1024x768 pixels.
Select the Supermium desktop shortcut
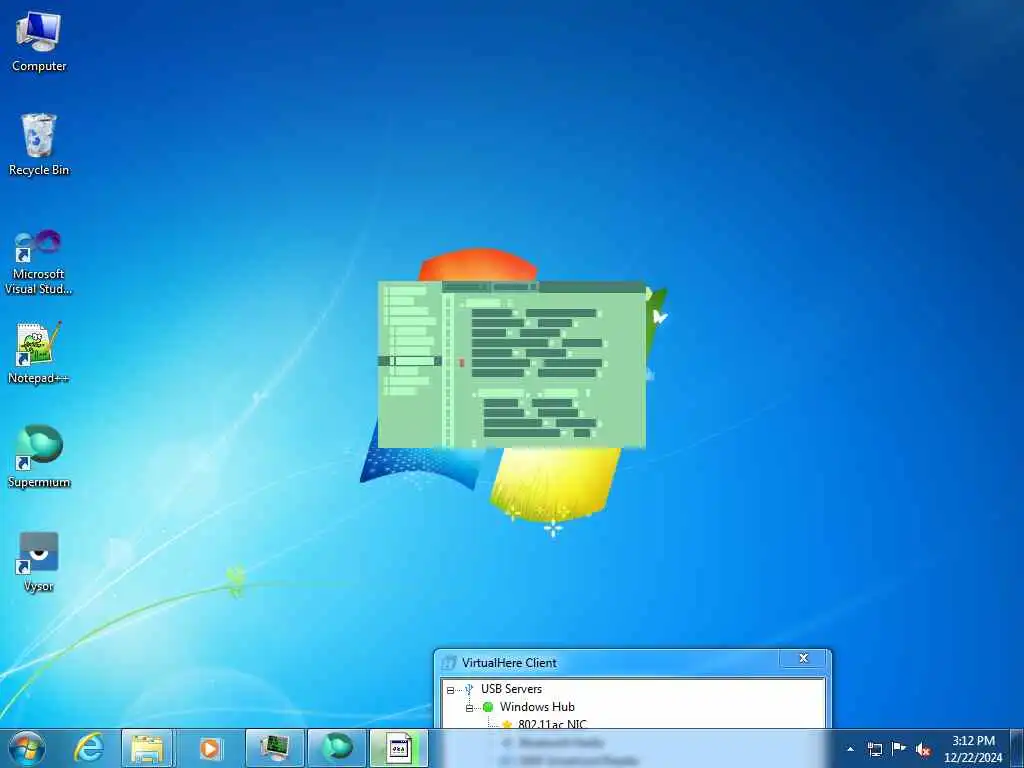[x=39, y=456]
